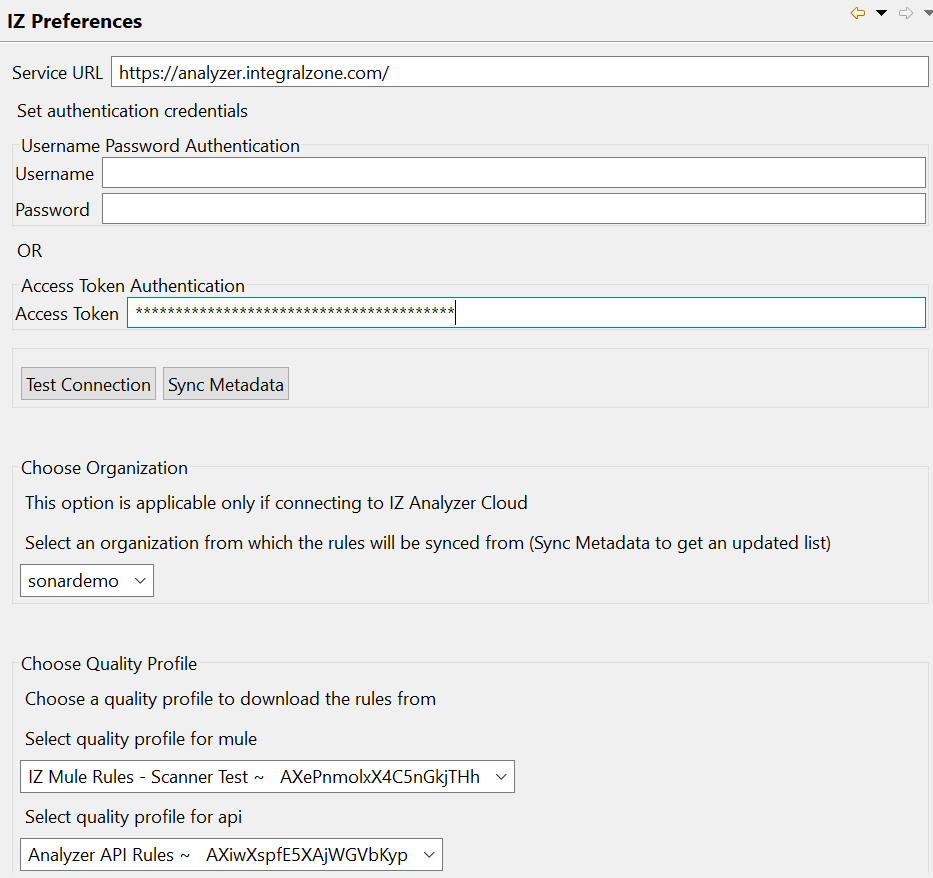Focus the Password text field
Image resolution: width=933 pixels, height=878 pixels.
click(514, 209)
